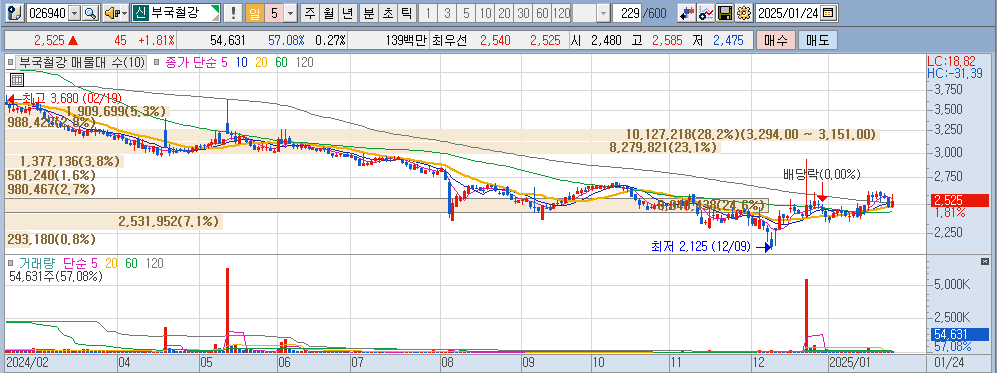Select the 월 monthly period button
Image resolution: width=997 pixels, height=373 pixels.
pyautogui.click(x=328, y=13)
